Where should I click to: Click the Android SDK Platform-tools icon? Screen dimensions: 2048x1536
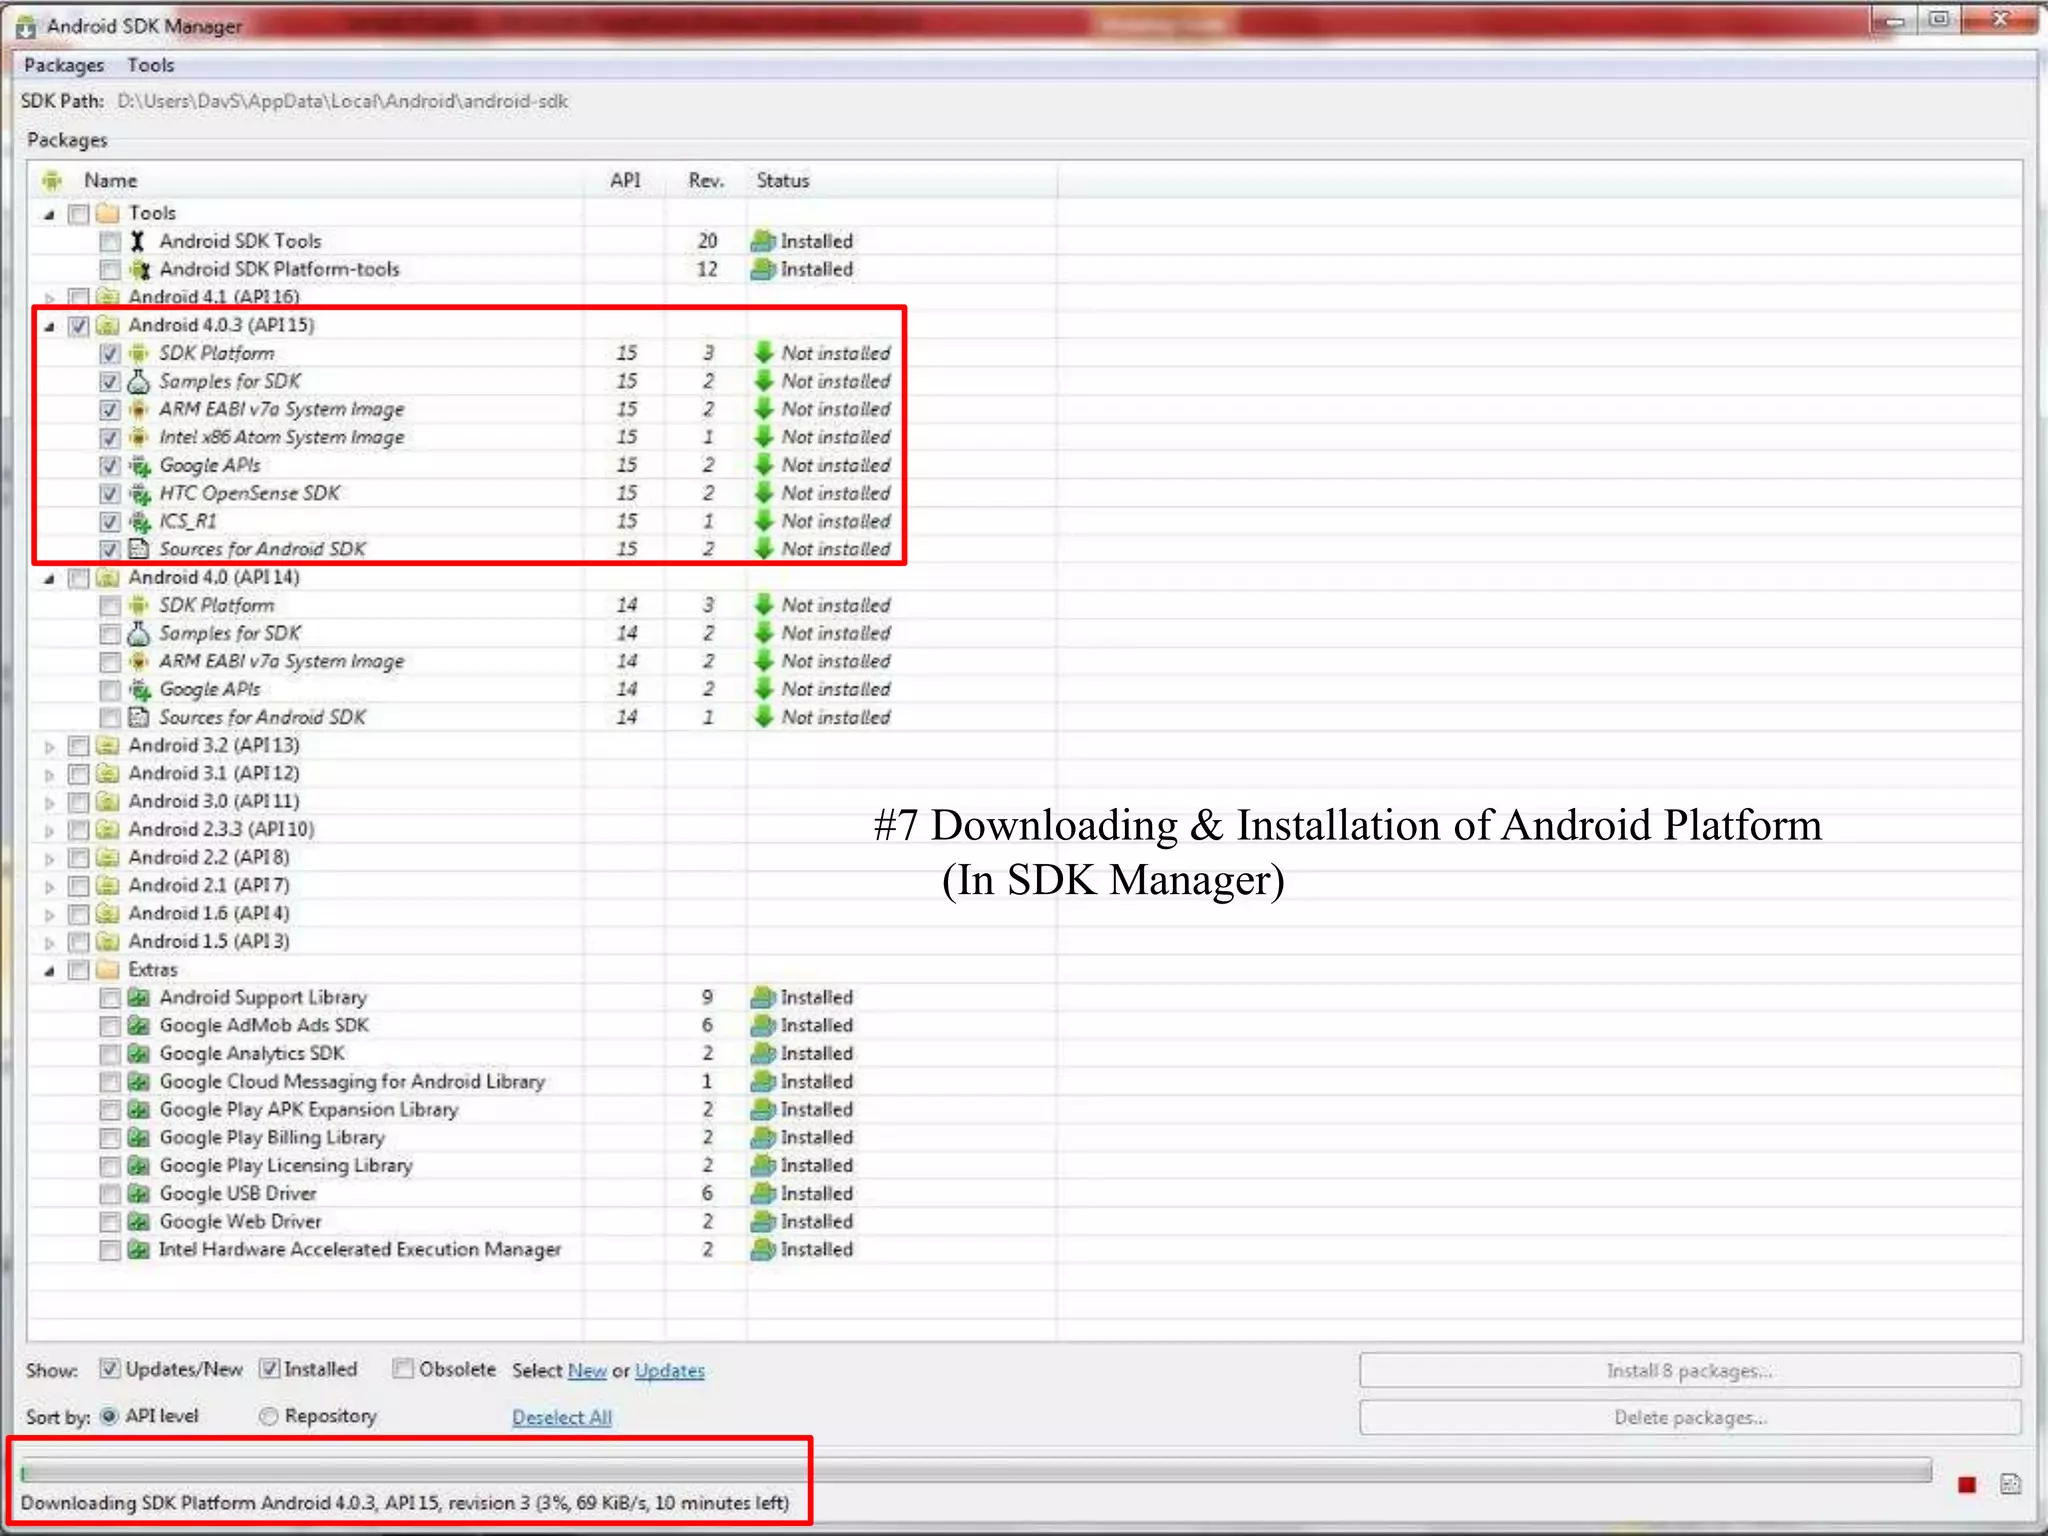[x=140, y=269]
